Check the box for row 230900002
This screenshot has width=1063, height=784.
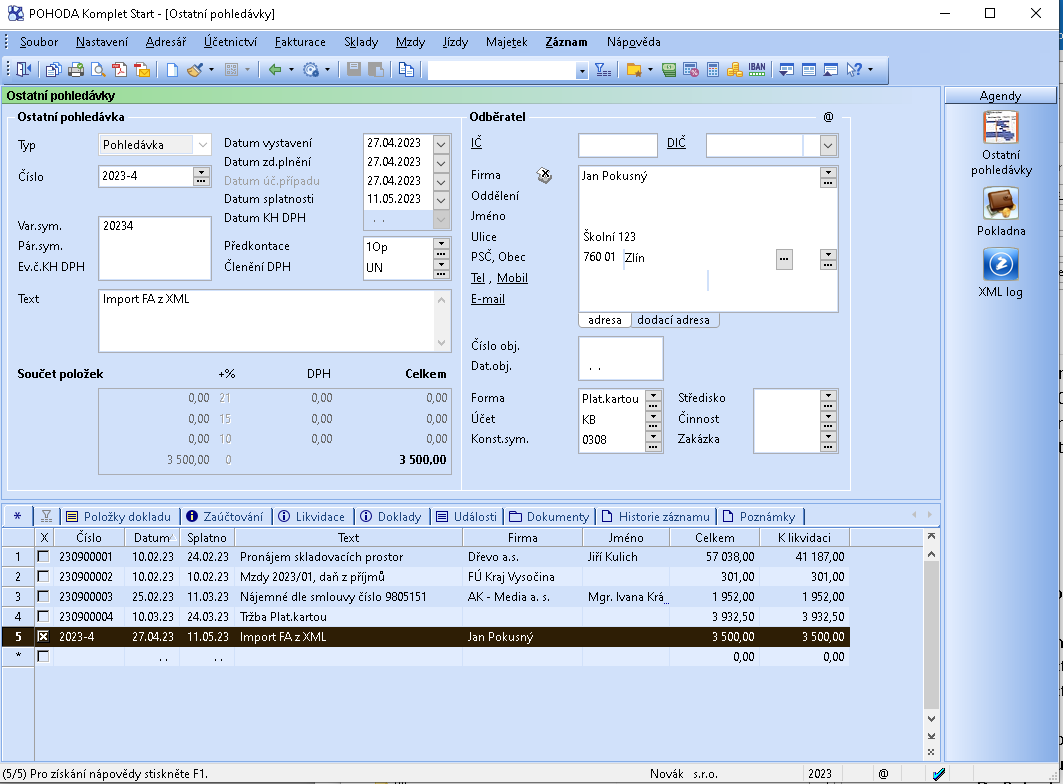pyautogui.click(x=43, y=576)
